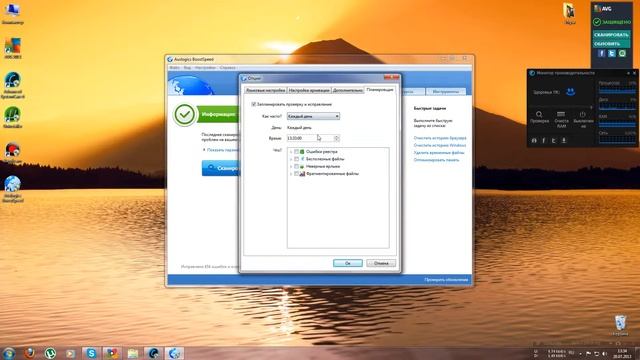
Task: Confirm options with the Ok button
Action: point(347,263)
